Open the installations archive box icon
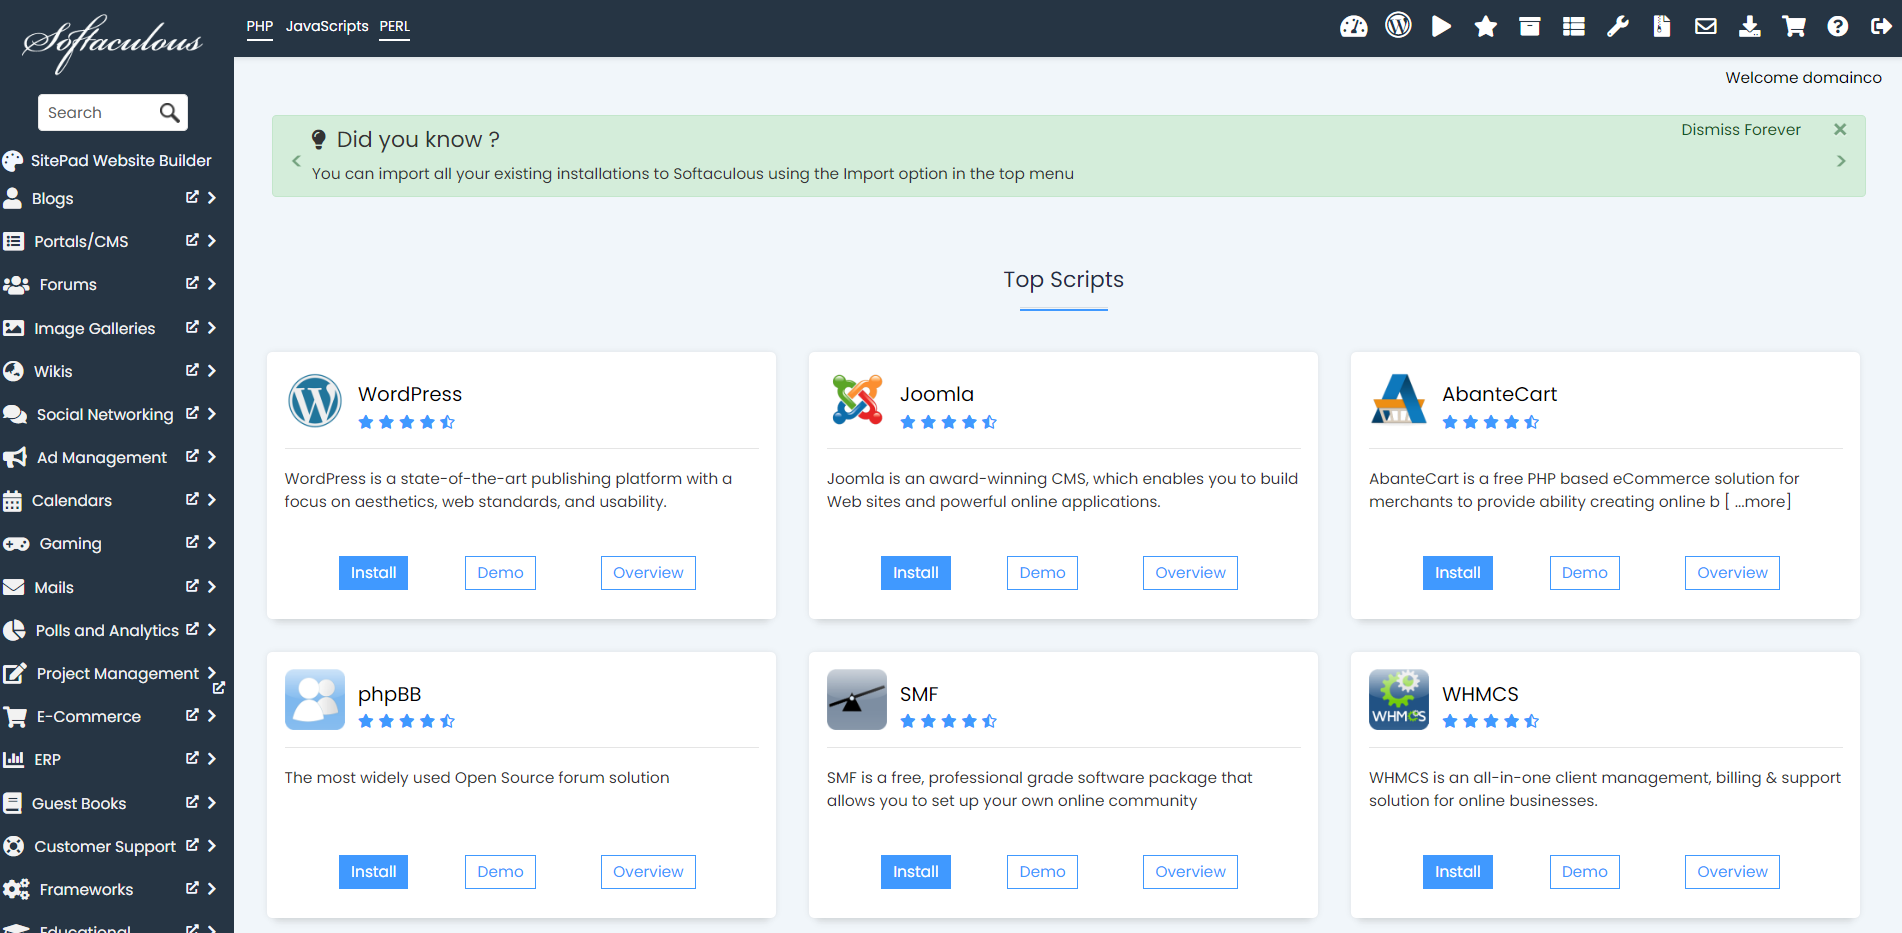The width and height of the screenshot is (1902, 933). [x=1530, y=27]
